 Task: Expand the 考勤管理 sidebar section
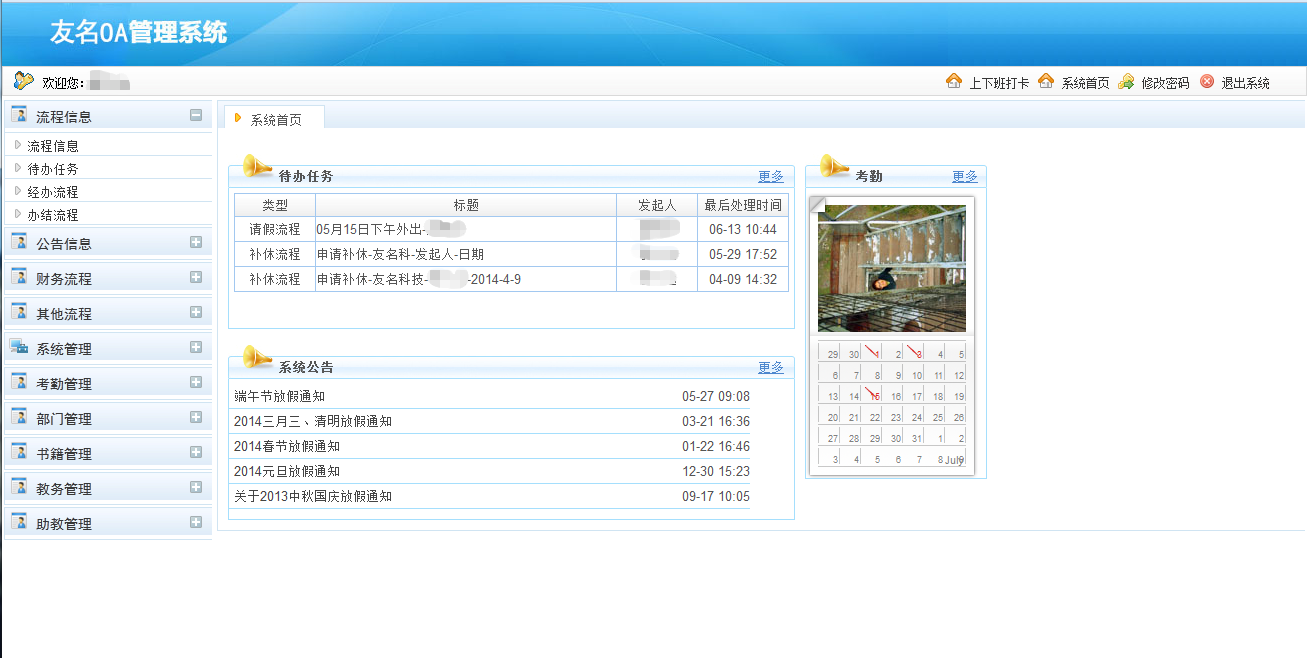[x=196, y=382]
